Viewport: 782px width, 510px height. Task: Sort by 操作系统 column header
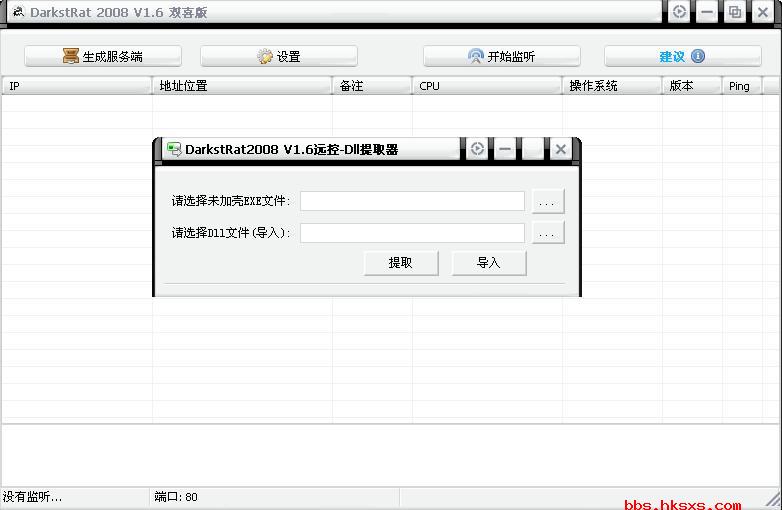pos(612,86)
